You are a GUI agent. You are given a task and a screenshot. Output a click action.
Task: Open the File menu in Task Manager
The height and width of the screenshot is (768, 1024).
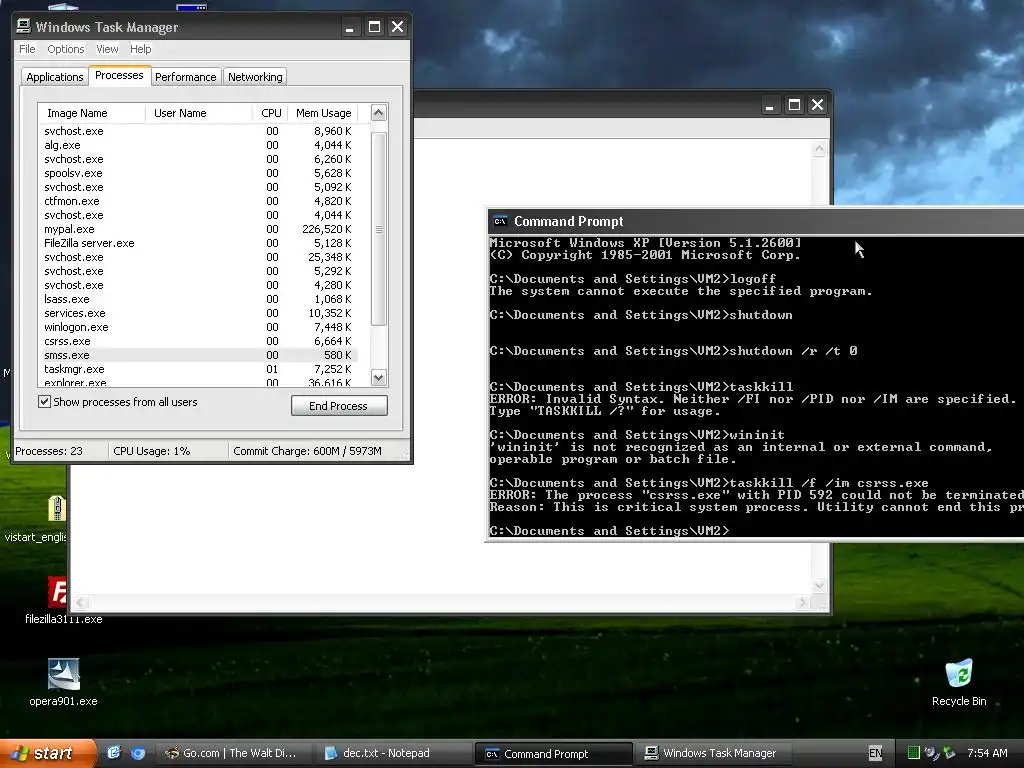(x=27, y=49)
